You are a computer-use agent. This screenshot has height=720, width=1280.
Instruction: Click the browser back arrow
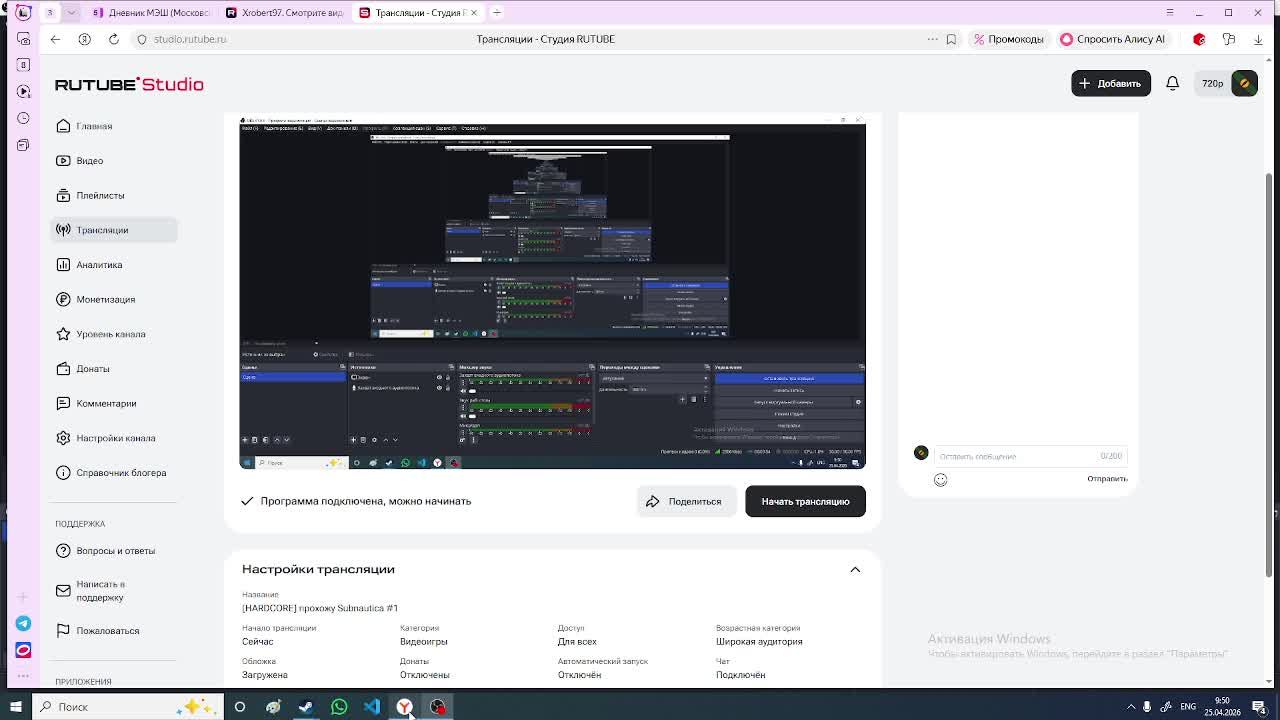click(55, 39)
